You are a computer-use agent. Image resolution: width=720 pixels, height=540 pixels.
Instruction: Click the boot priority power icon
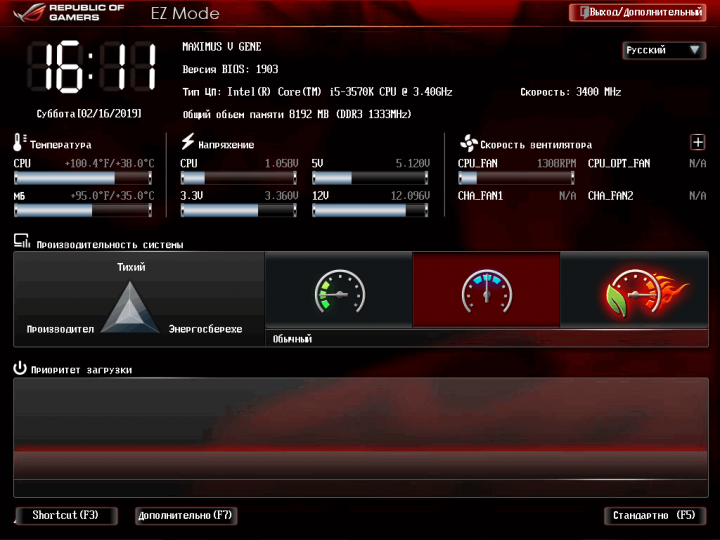pyautogui.click(x=20, y=368)
